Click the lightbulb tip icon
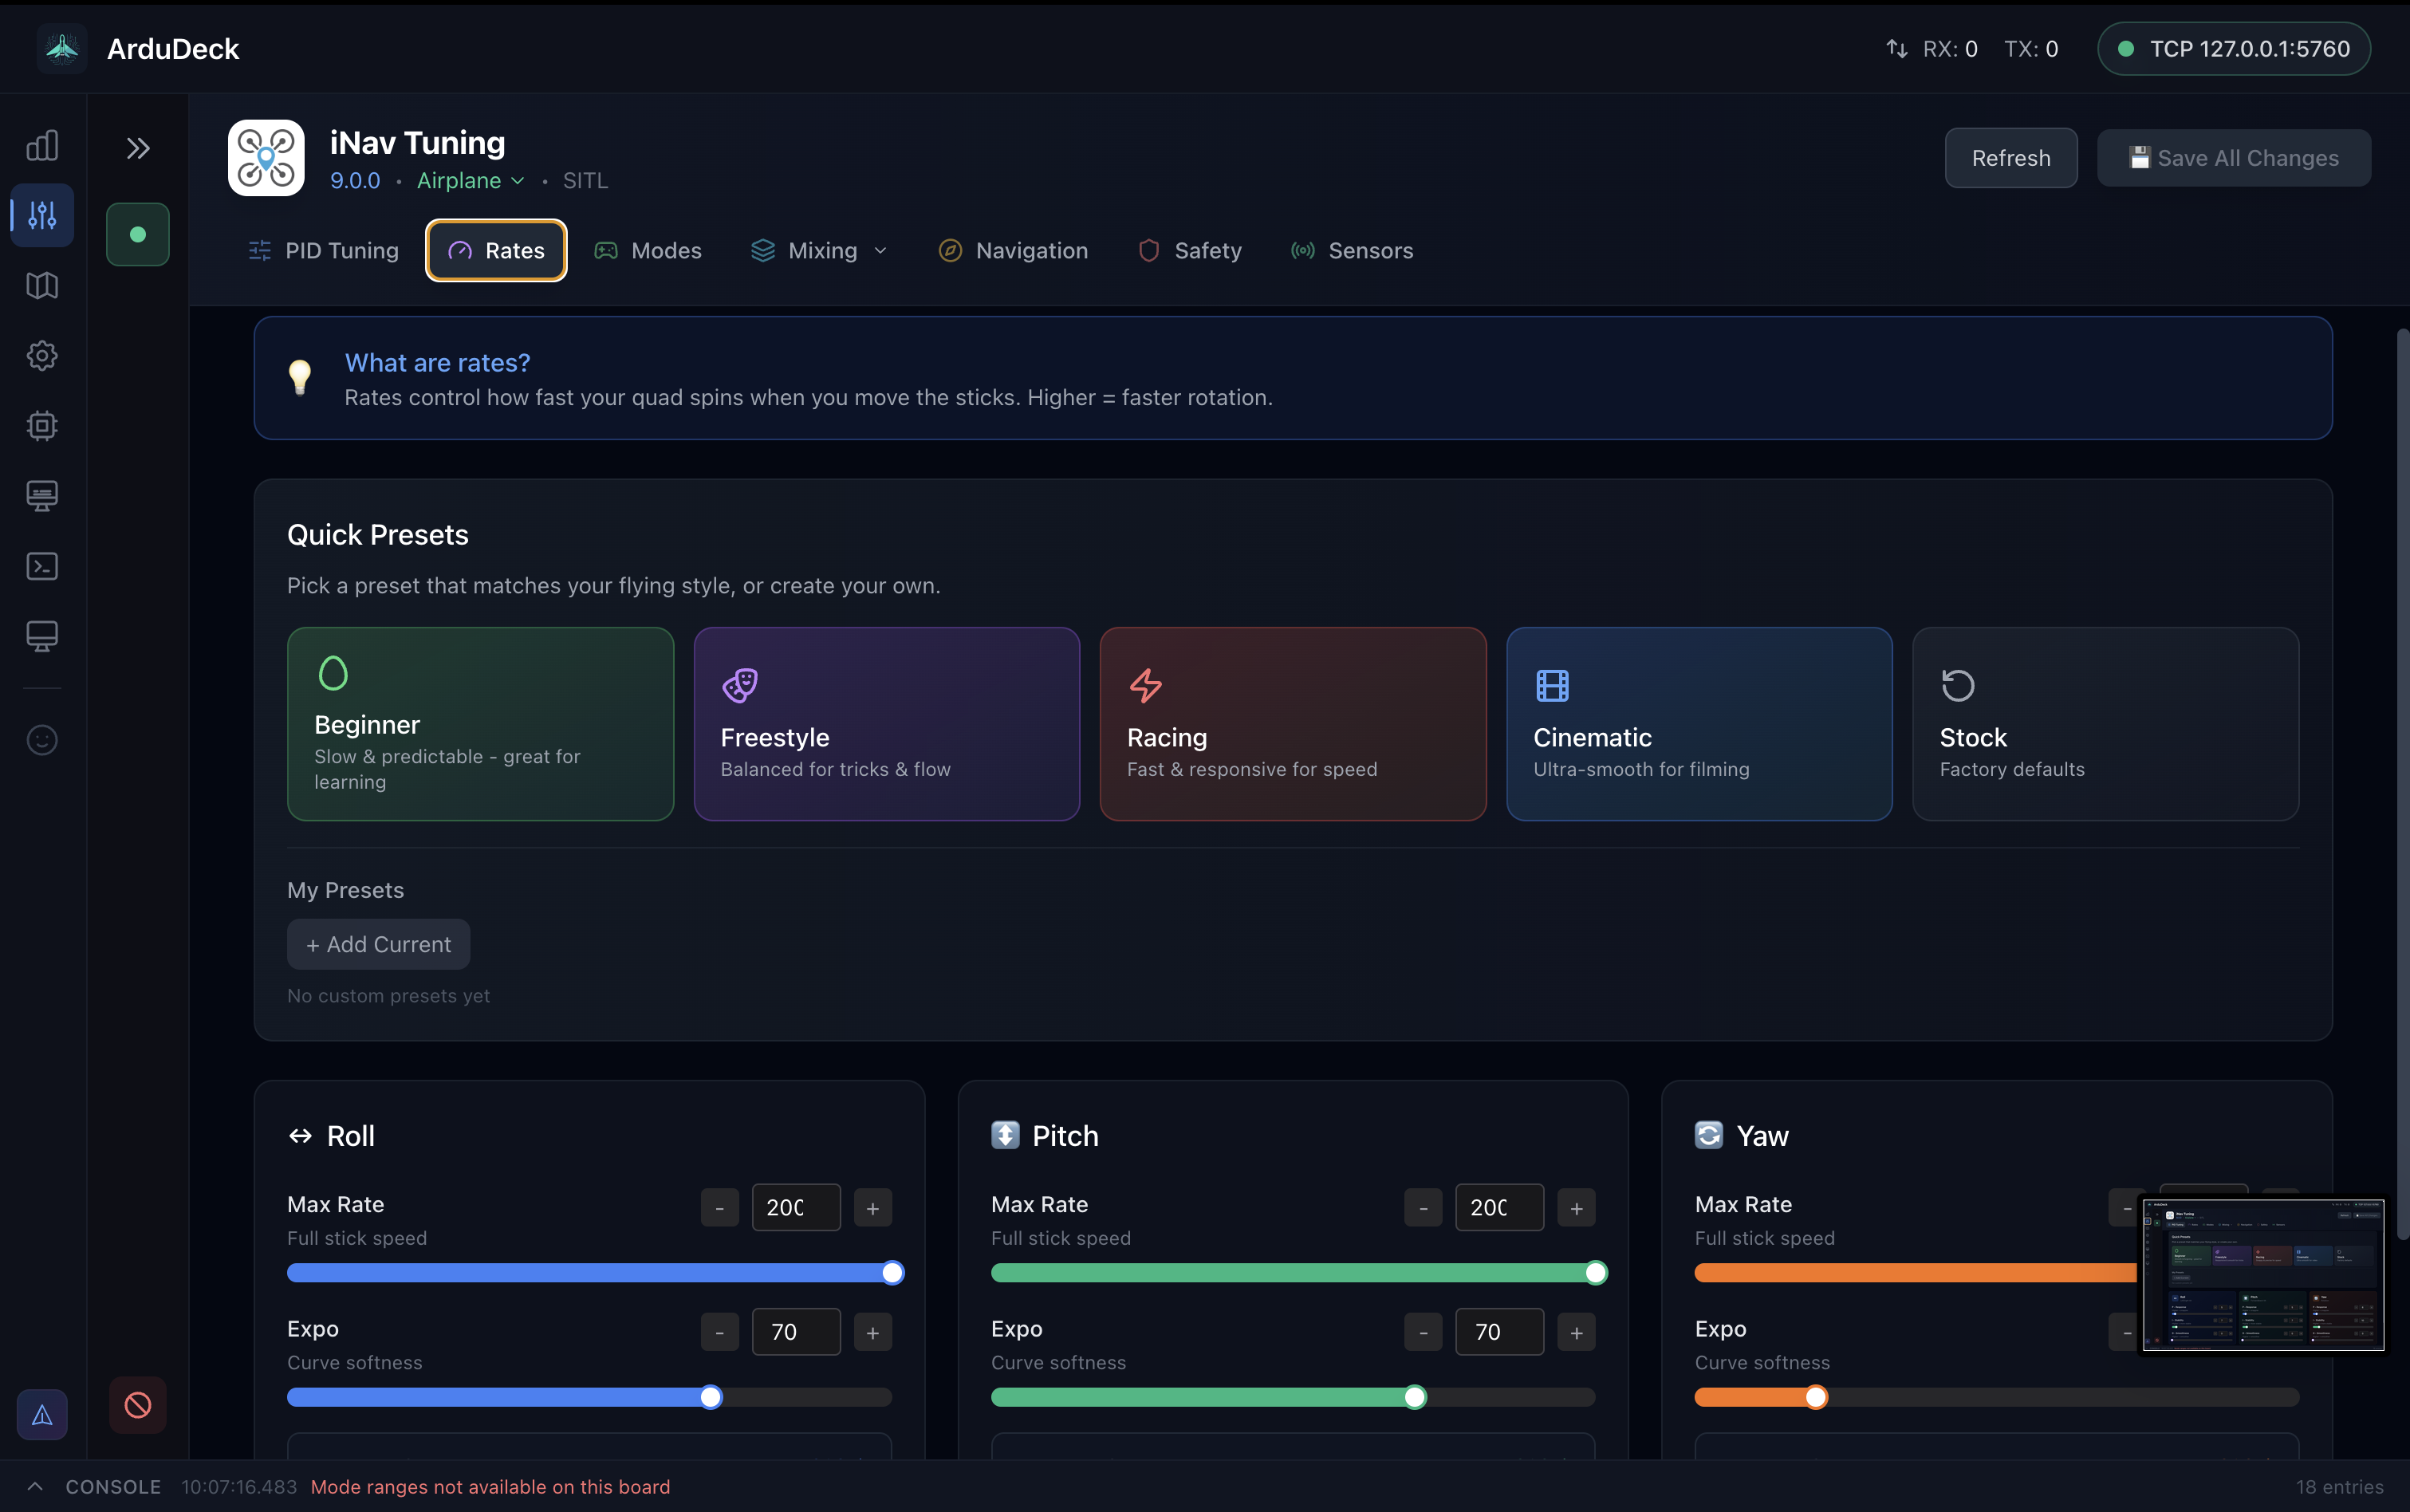2410x1512 pixels. coord(300,377)
